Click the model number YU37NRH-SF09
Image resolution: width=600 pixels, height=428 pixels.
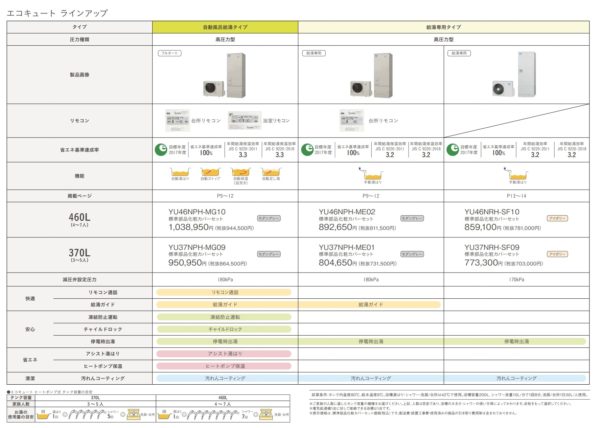(x=492, y=247)
